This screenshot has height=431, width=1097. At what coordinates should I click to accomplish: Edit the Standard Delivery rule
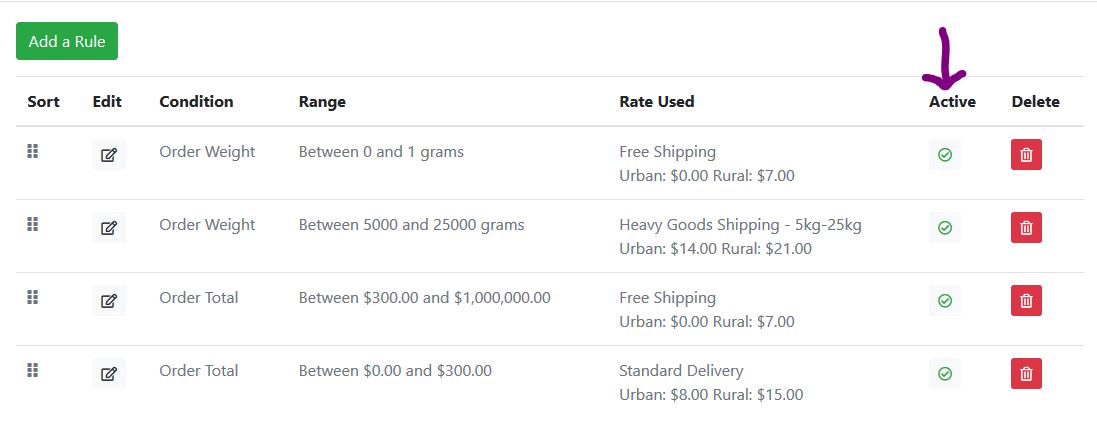coord(109,374)
